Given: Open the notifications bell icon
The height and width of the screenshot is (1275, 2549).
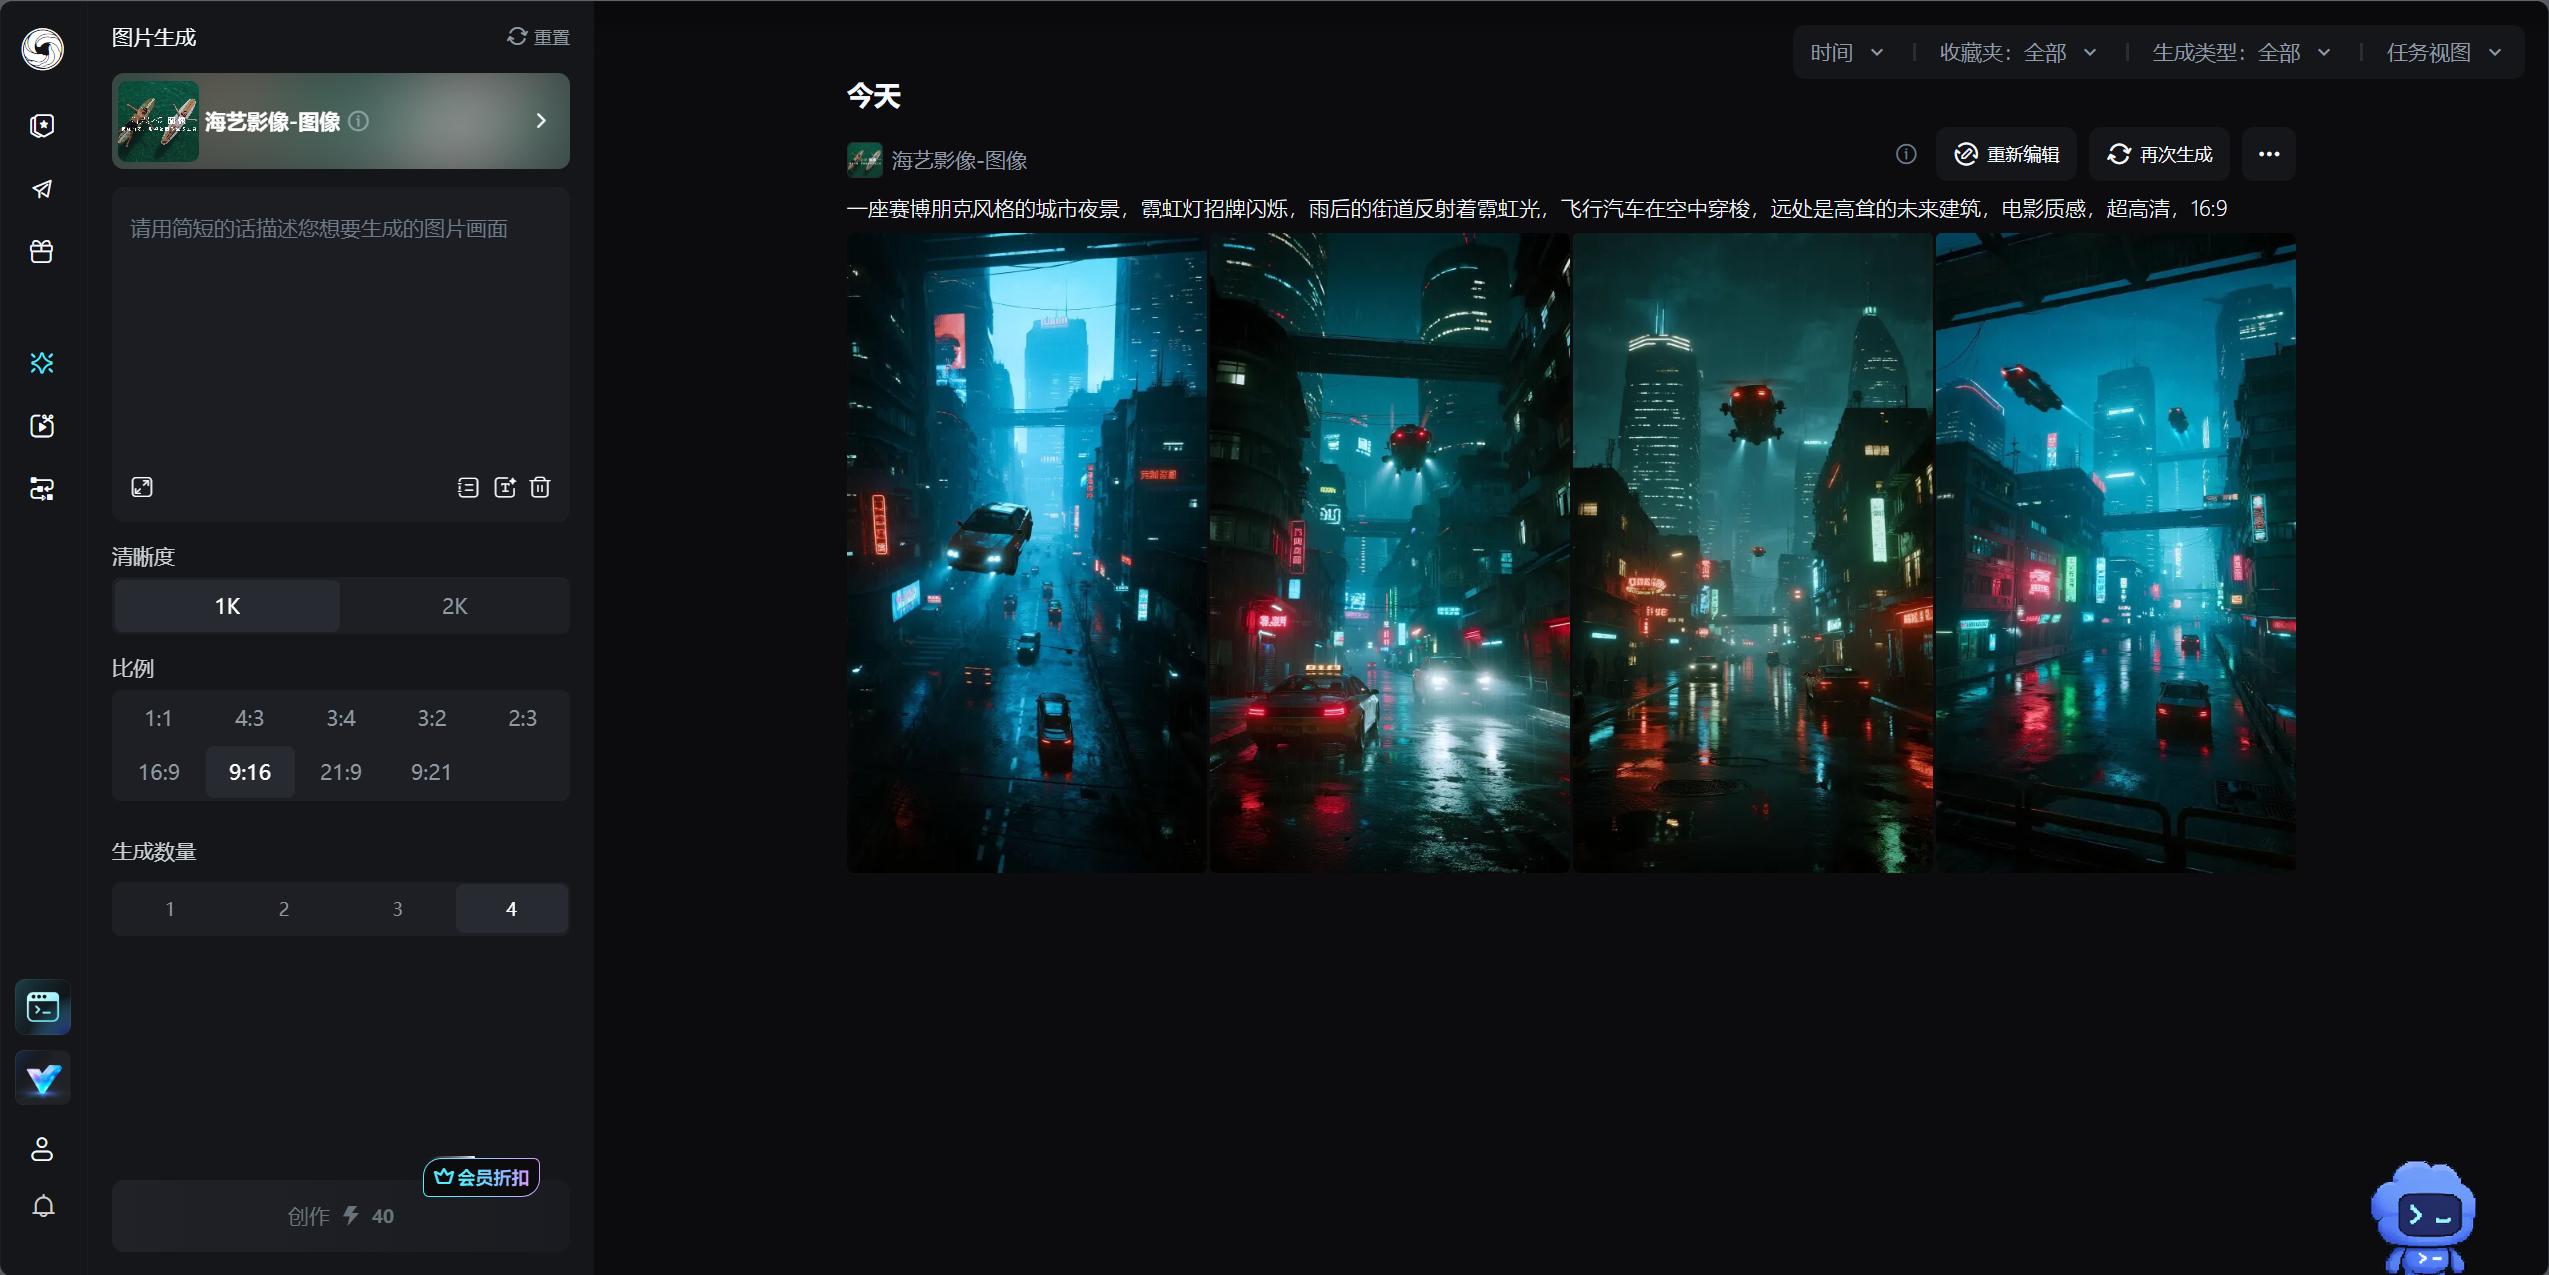Looking at the screenshot, I should 43,1206.
